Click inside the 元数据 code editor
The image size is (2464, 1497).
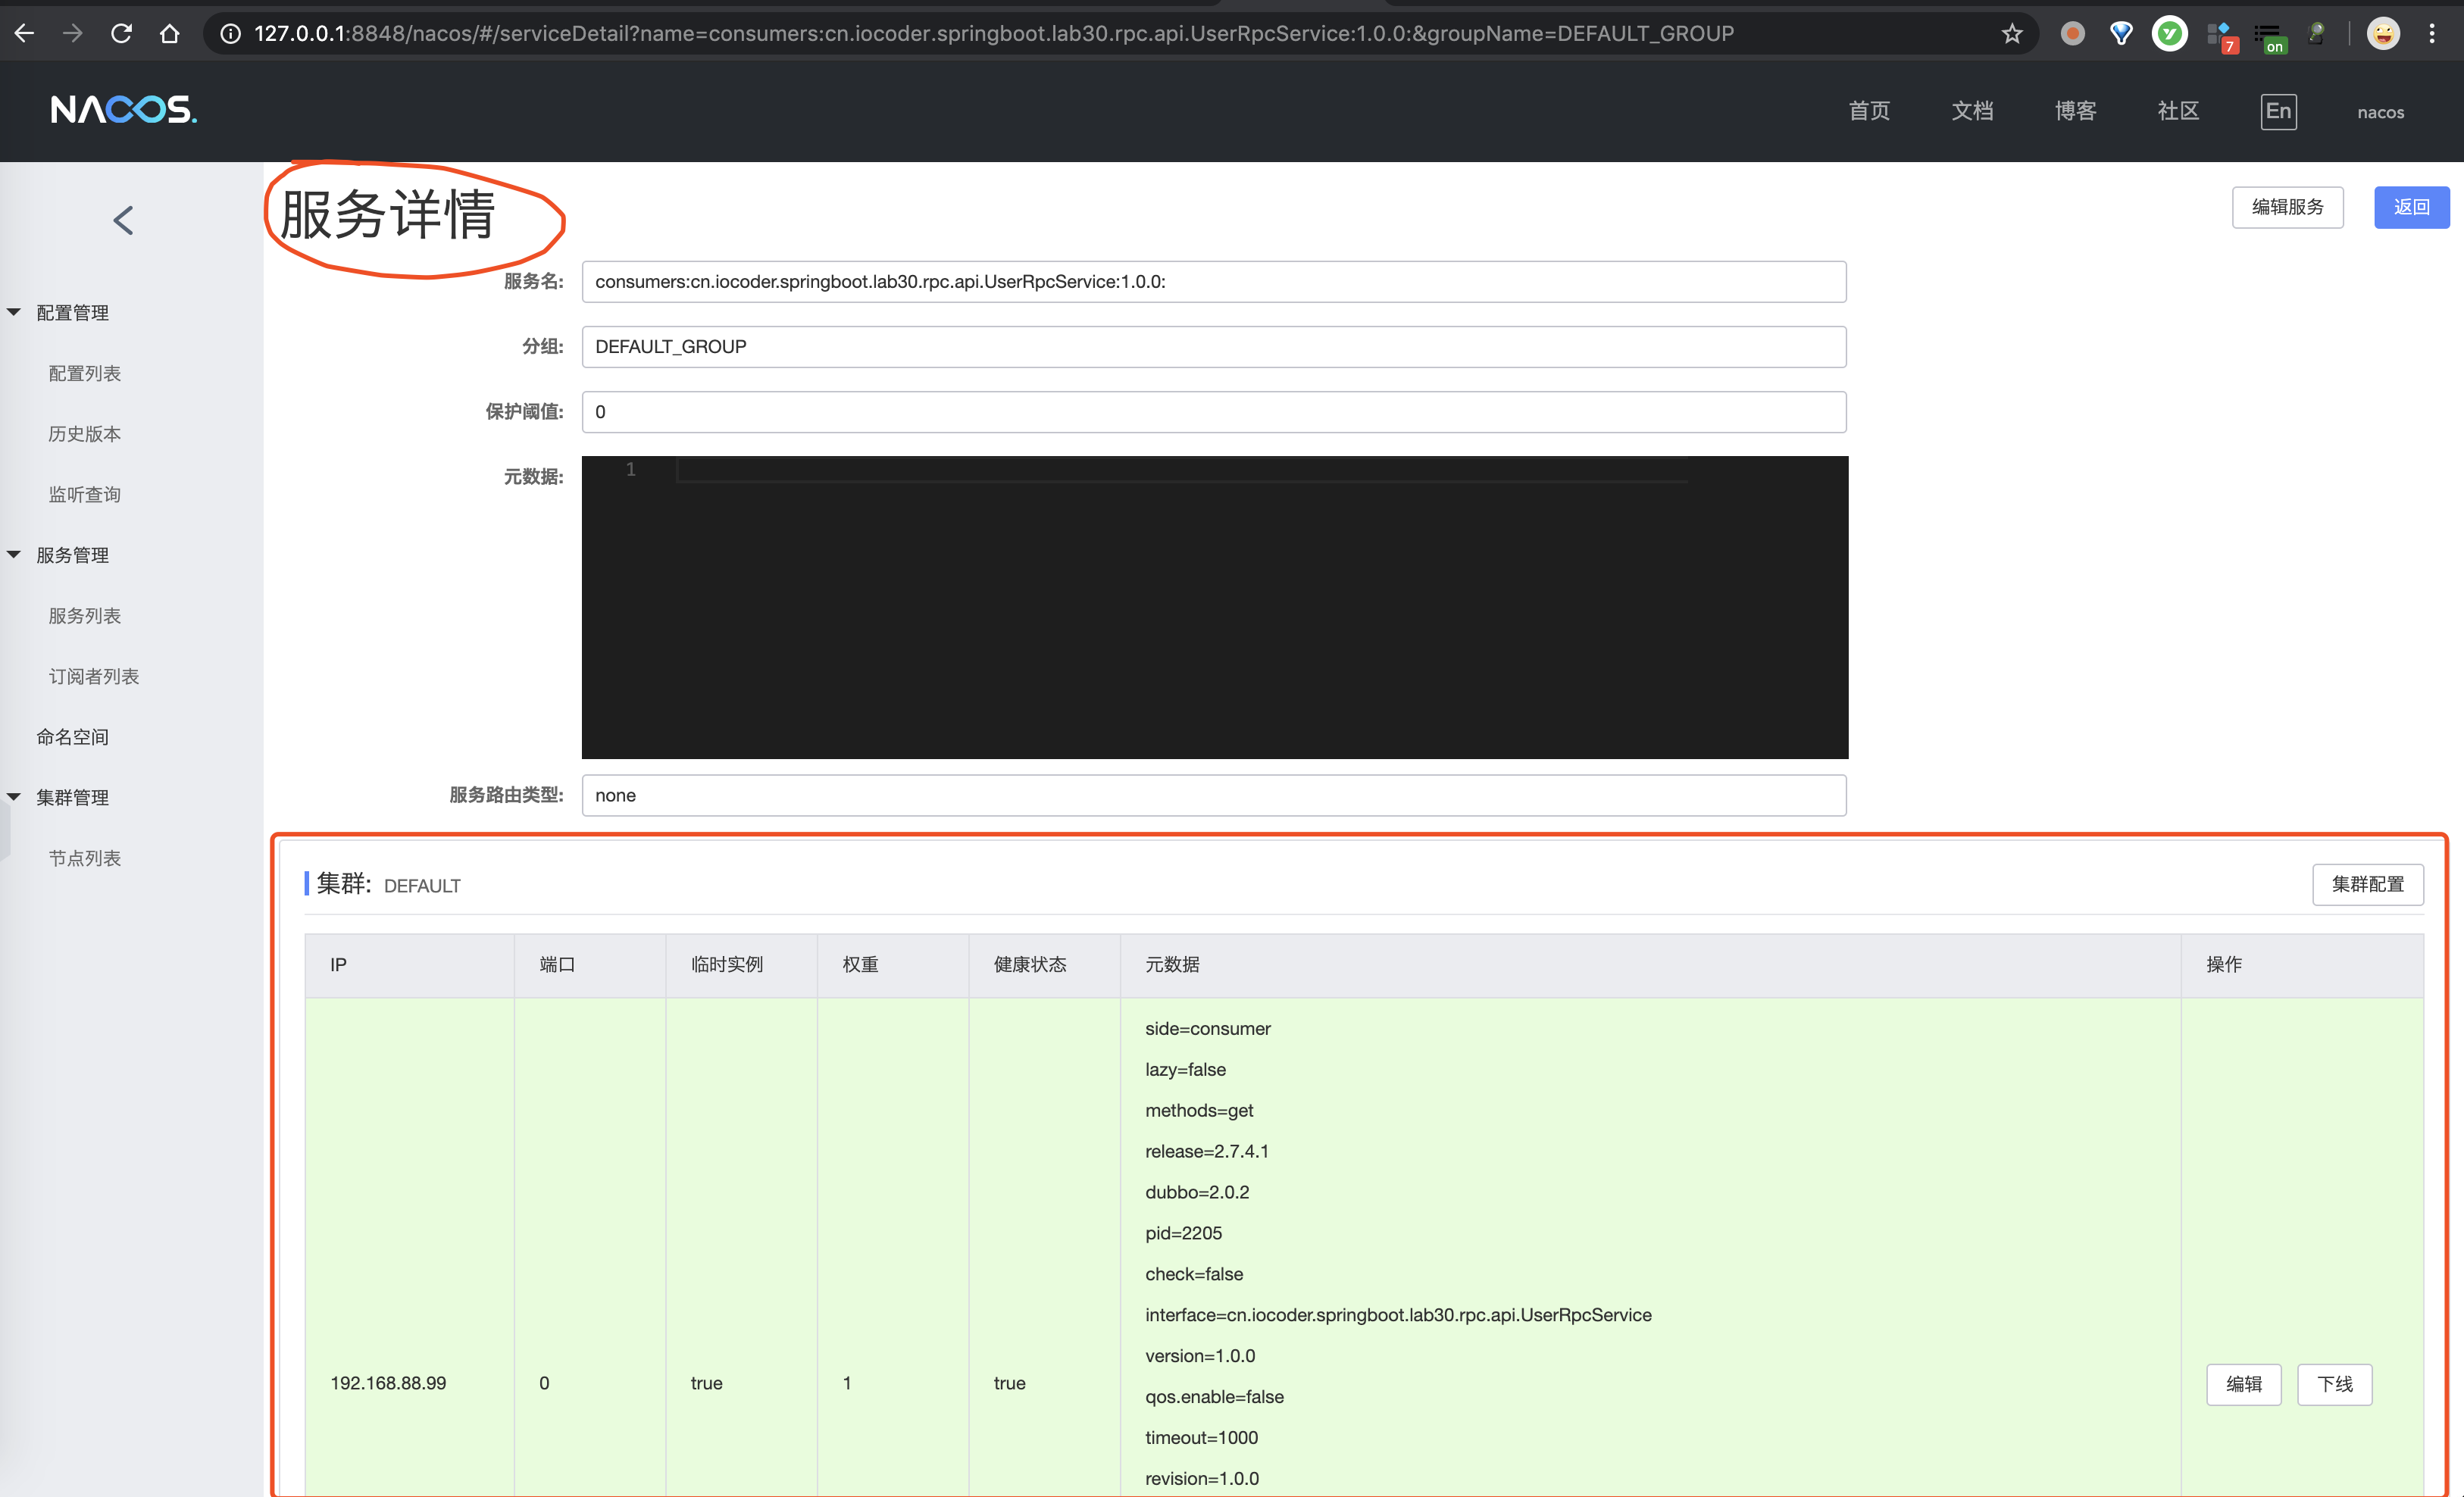(1213, 607)
